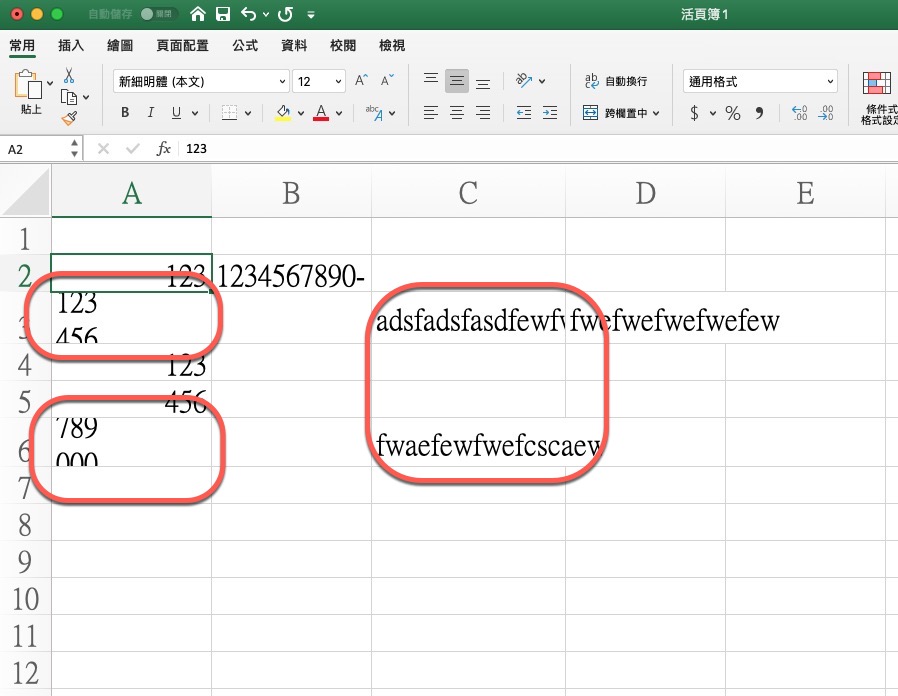Image resolution: width=898 pixels, height=696 pixels.
Task: Click the fx insert function button
Action: 164,149
